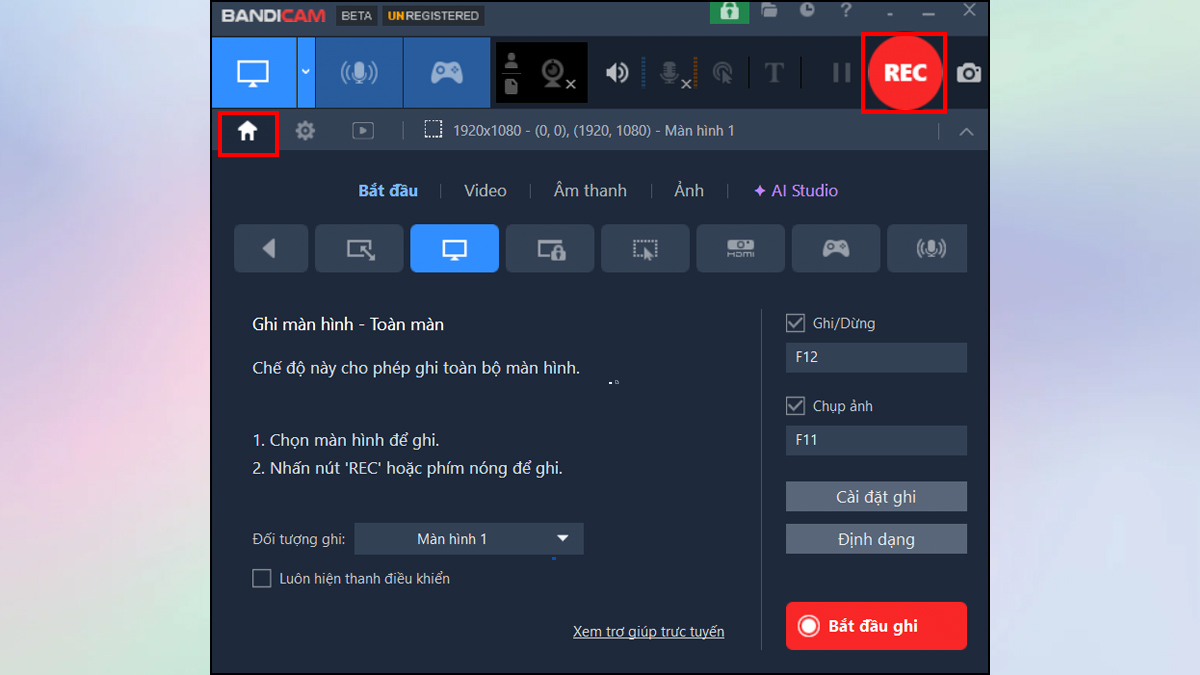The height and width of the screenshot is (675, 1200).
Task: Click the green lock register icon
Action: [730, 11]
